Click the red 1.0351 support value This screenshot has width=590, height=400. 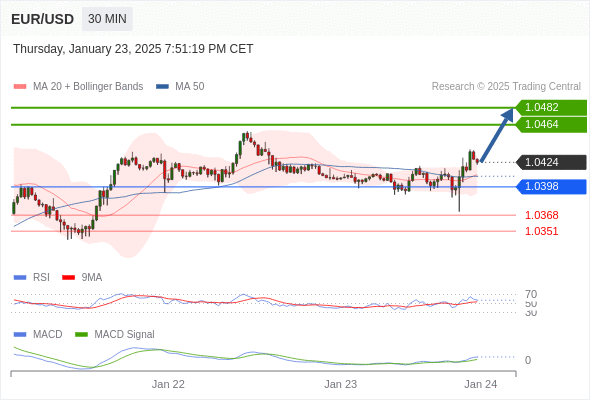click(541, 231)
